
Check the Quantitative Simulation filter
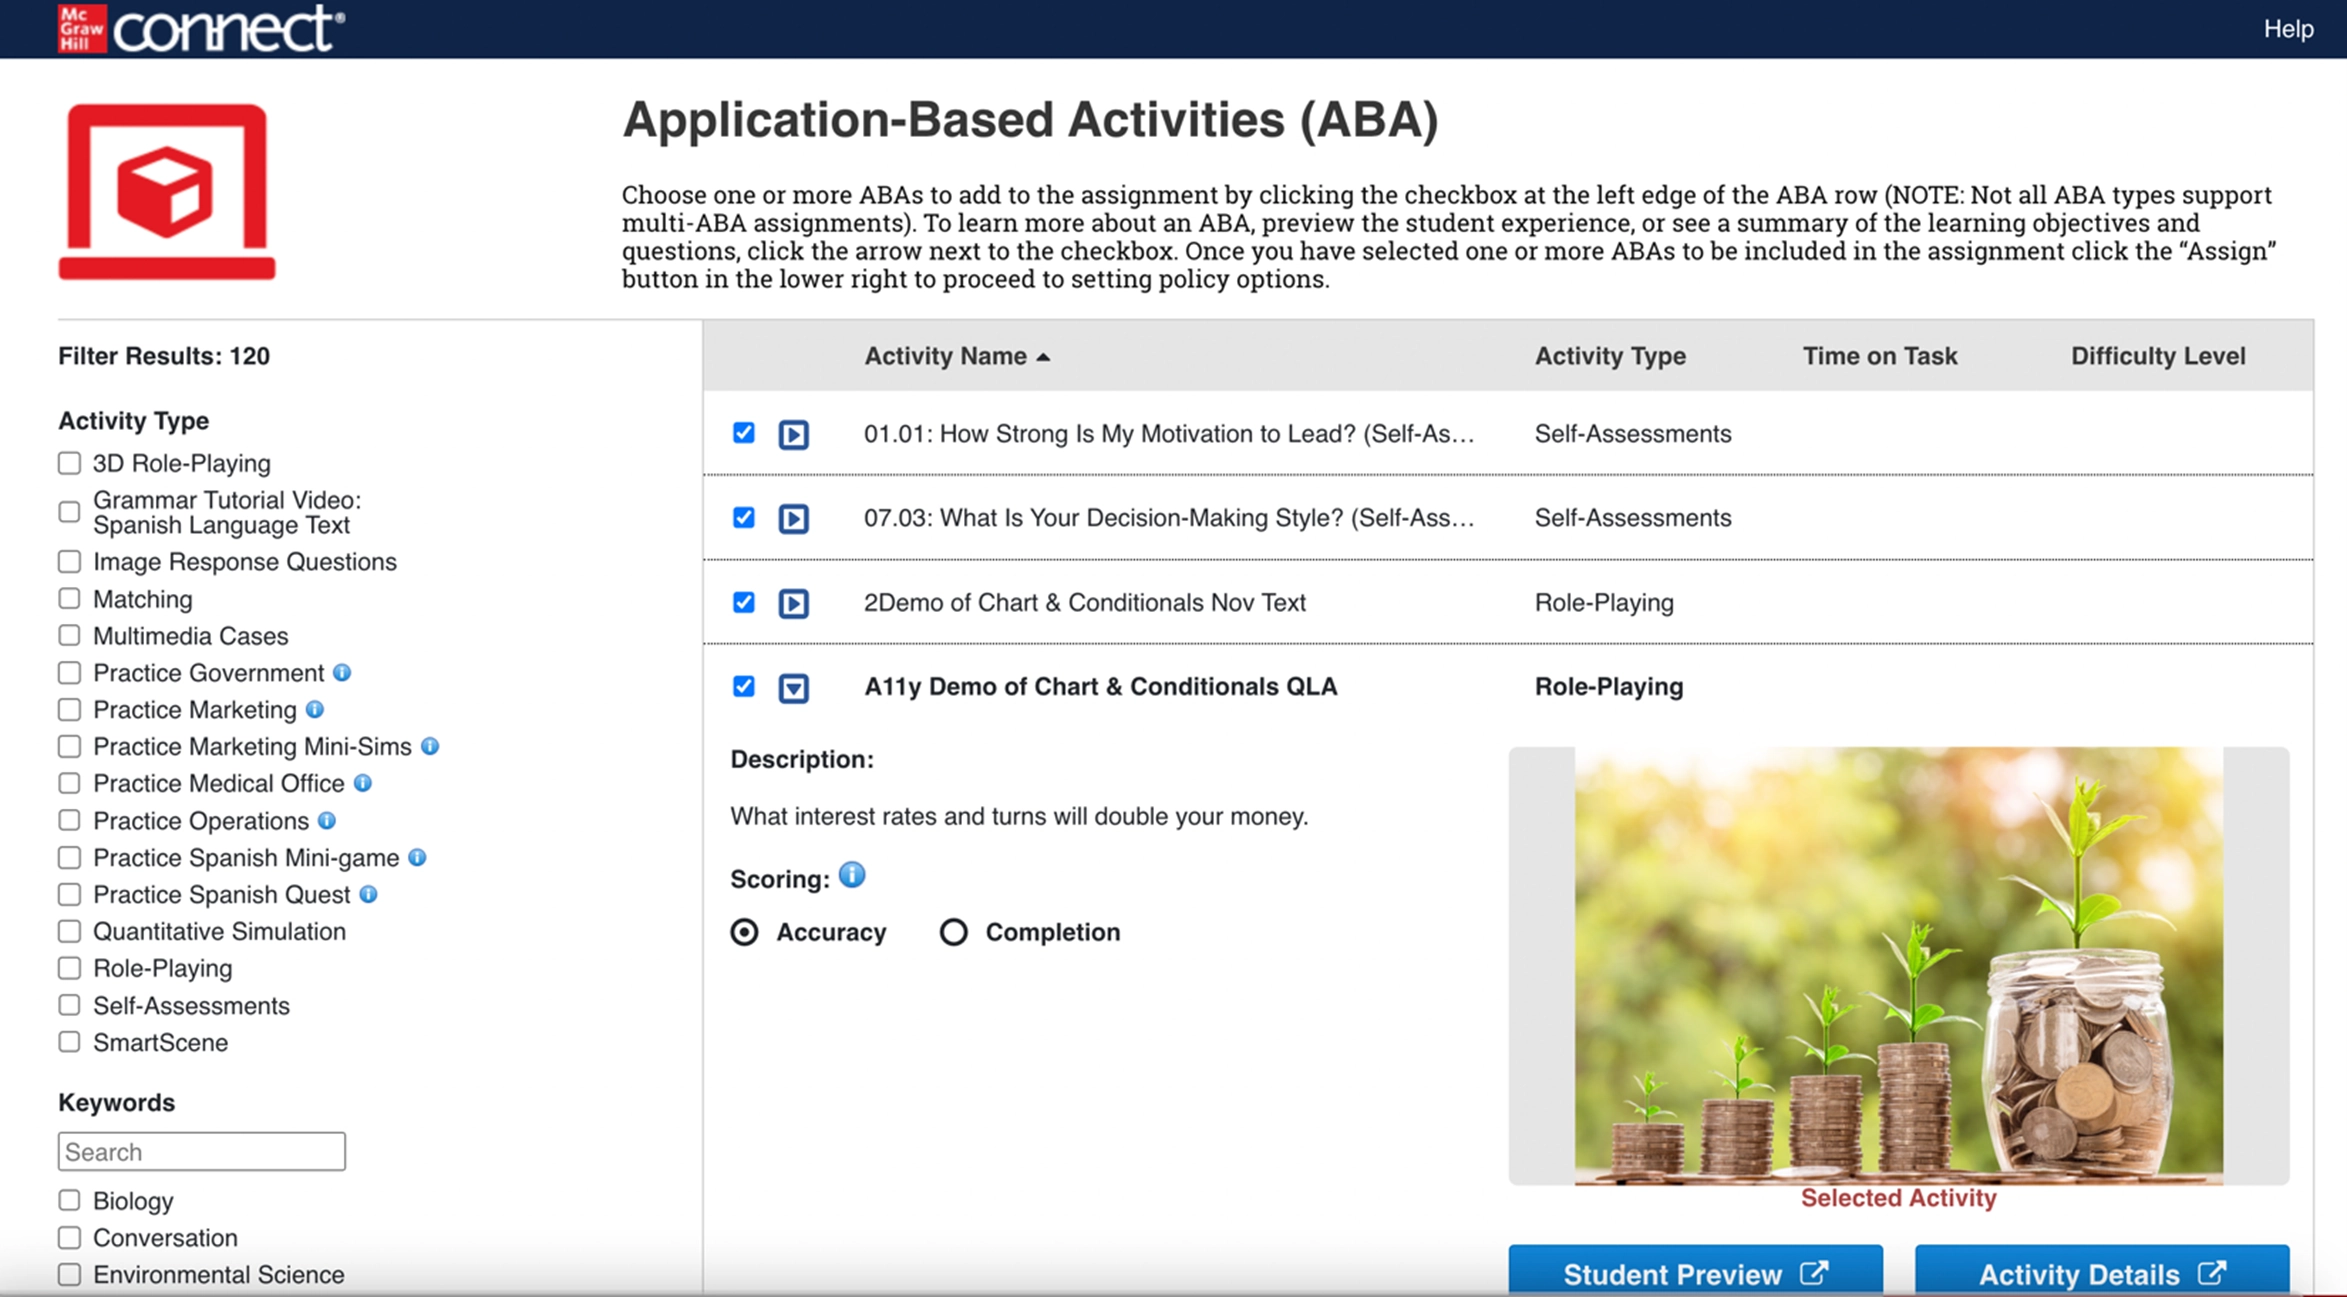[x=69, y=931]
